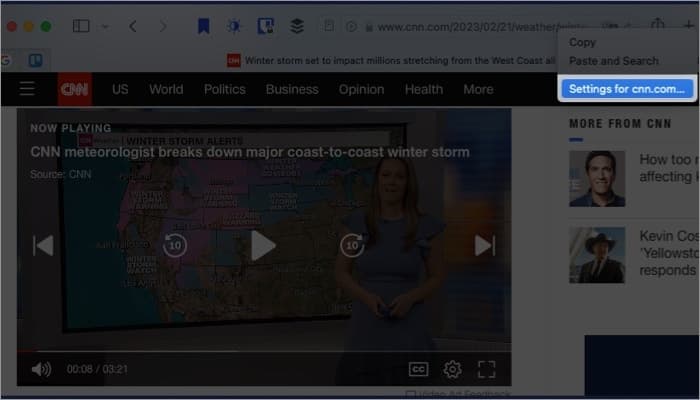Click the reader page icon in address bar

[x=329, y=27]
